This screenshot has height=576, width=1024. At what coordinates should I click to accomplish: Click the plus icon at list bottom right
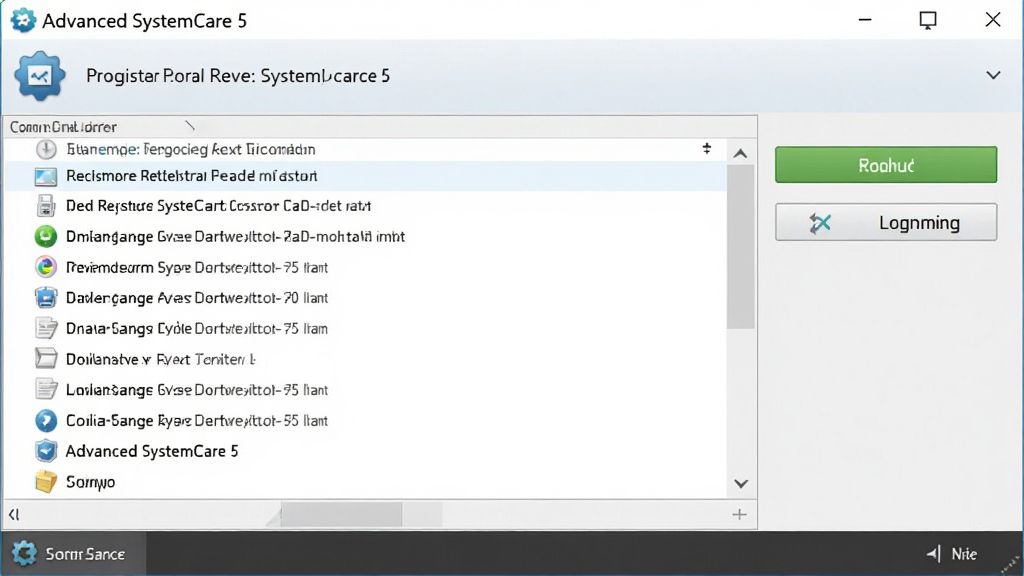click(x=739, y=515)
